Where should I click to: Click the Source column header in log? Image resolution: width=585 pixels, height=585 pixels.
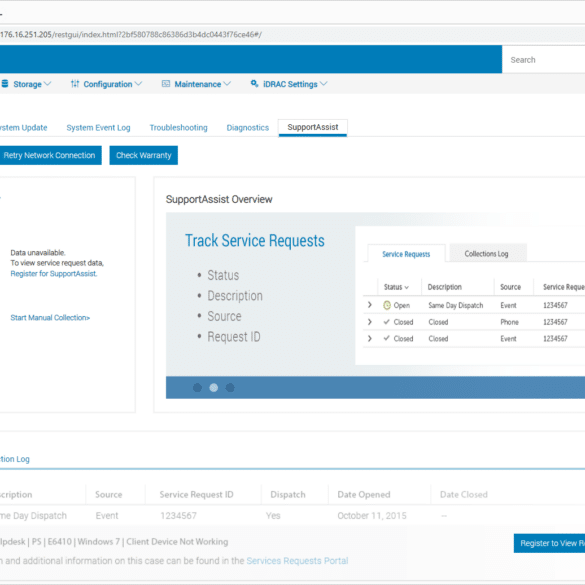pos(109,494)
